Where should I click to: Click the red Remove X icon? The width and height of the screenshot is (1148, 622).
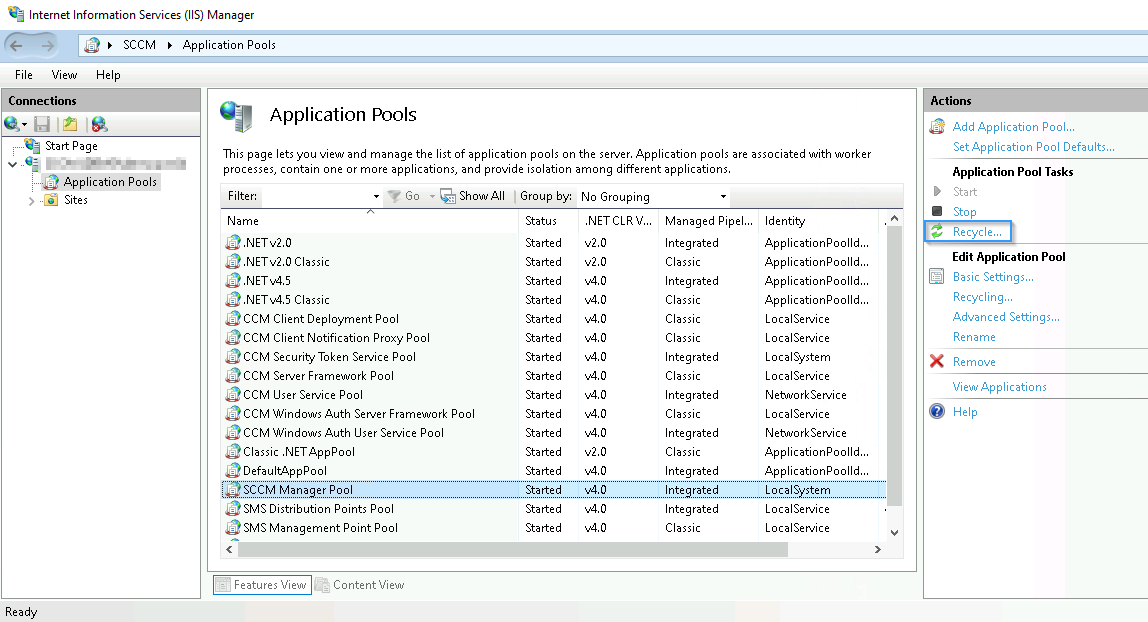937,362
